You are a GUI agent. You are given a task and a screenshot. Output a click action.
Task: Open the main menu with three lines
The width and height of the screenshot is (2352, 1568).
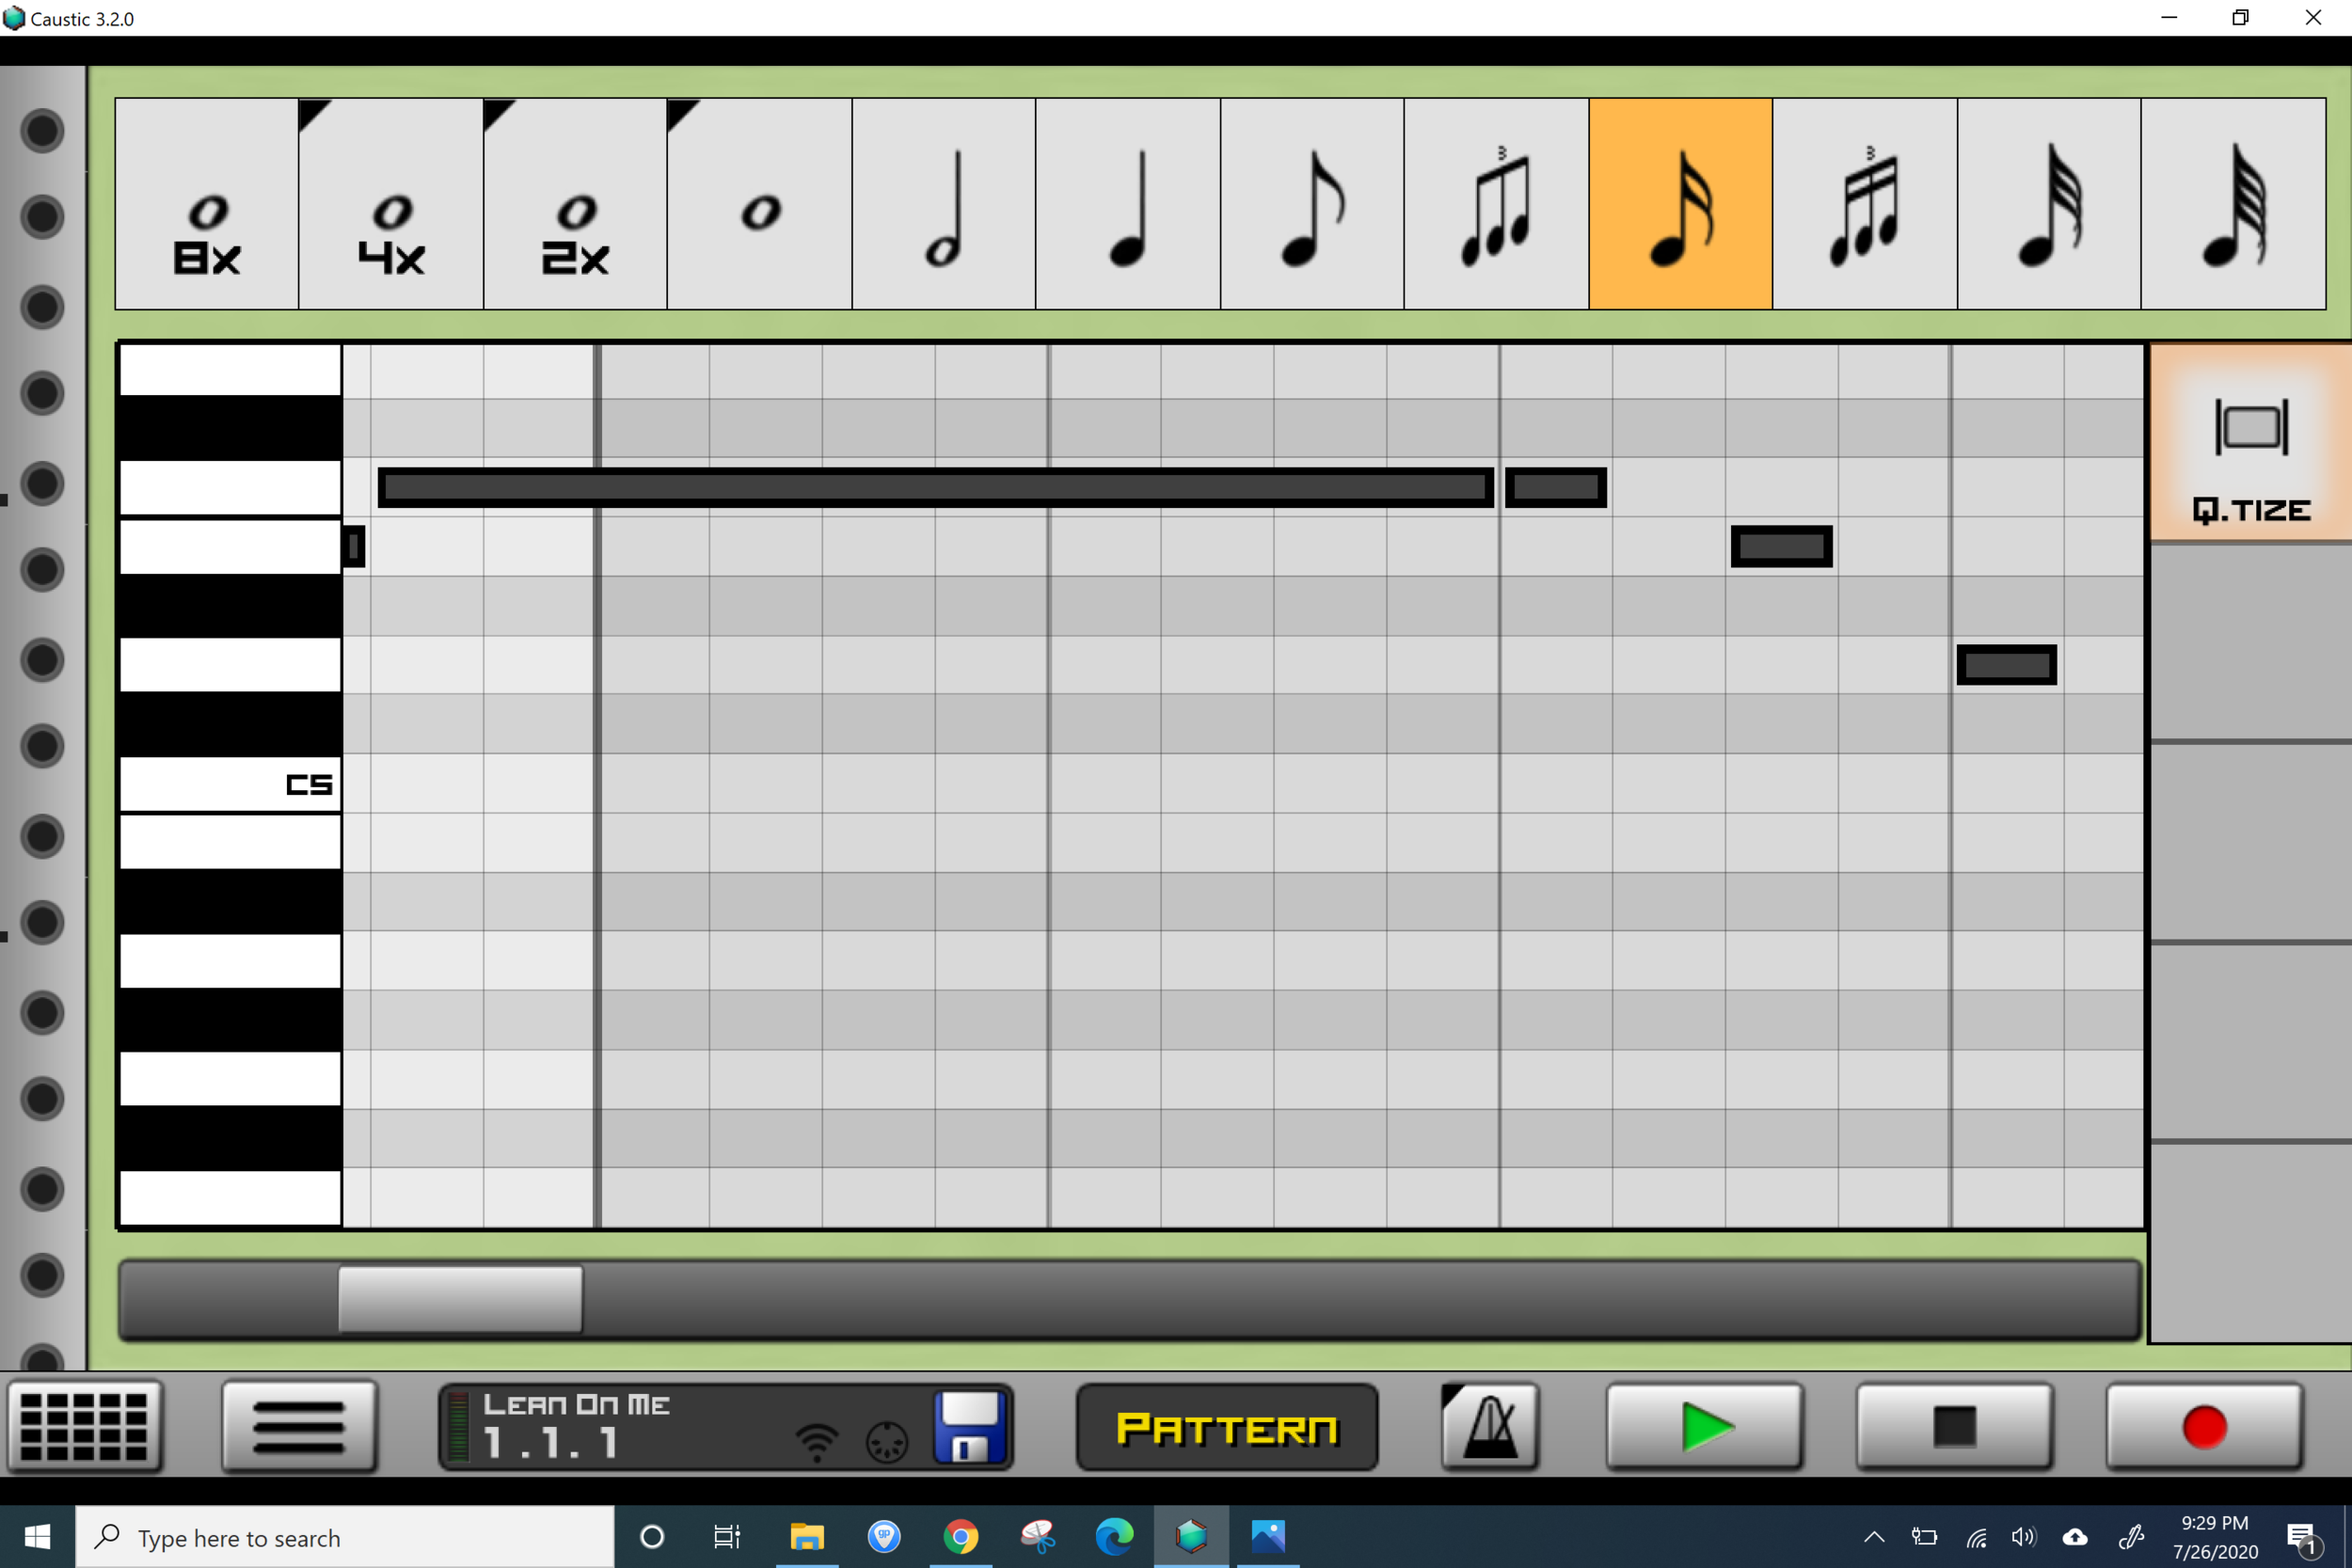point(299,1427)
